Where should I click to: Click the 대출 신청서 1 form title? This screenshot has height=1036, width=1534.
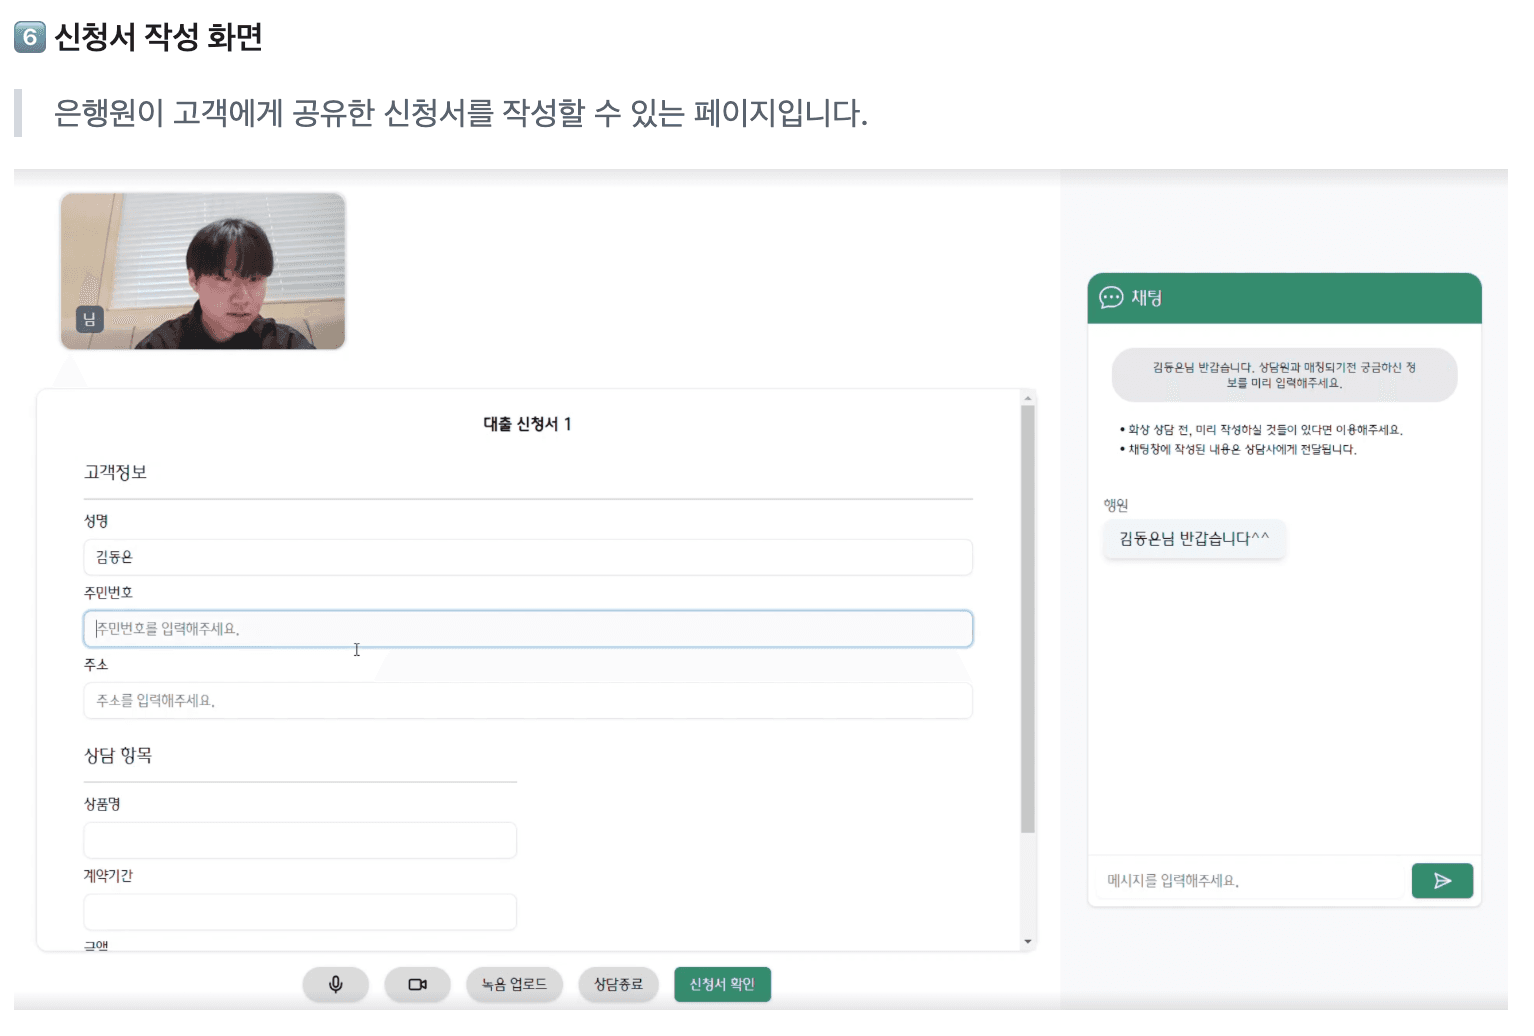pyautogui.click(x=527, y=423)
